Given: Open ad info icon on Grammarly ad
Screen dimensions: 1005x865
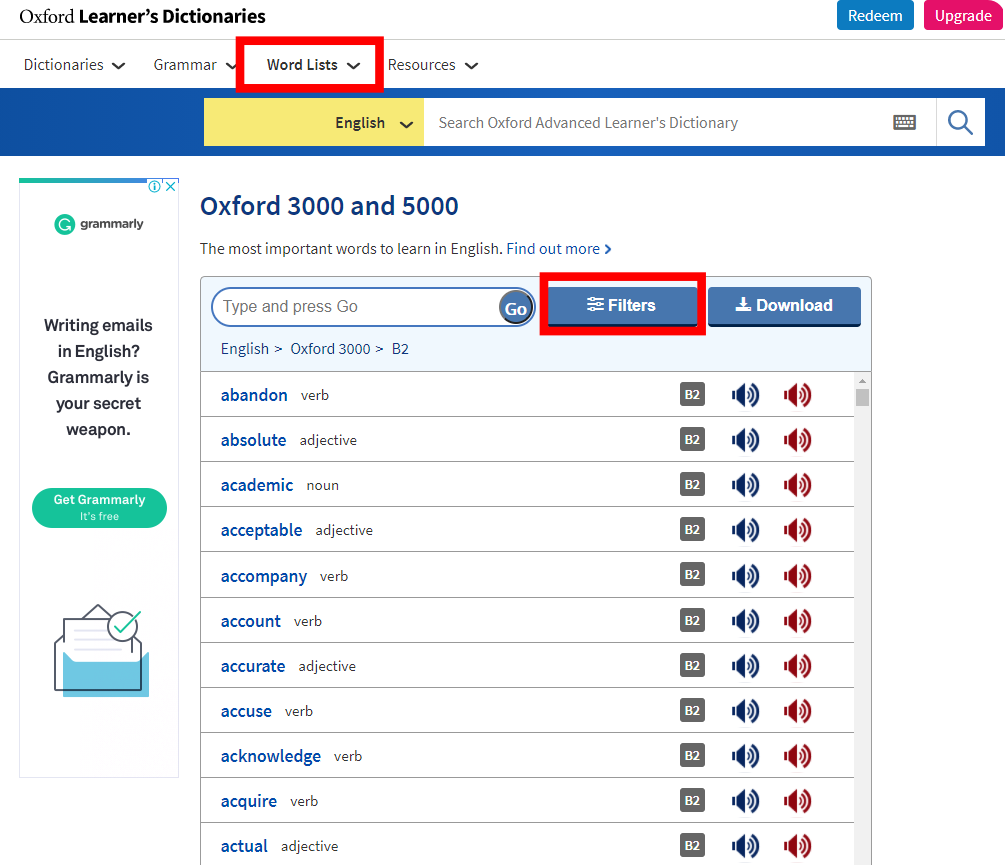Looking at the screenshot, I should [154, 186].
